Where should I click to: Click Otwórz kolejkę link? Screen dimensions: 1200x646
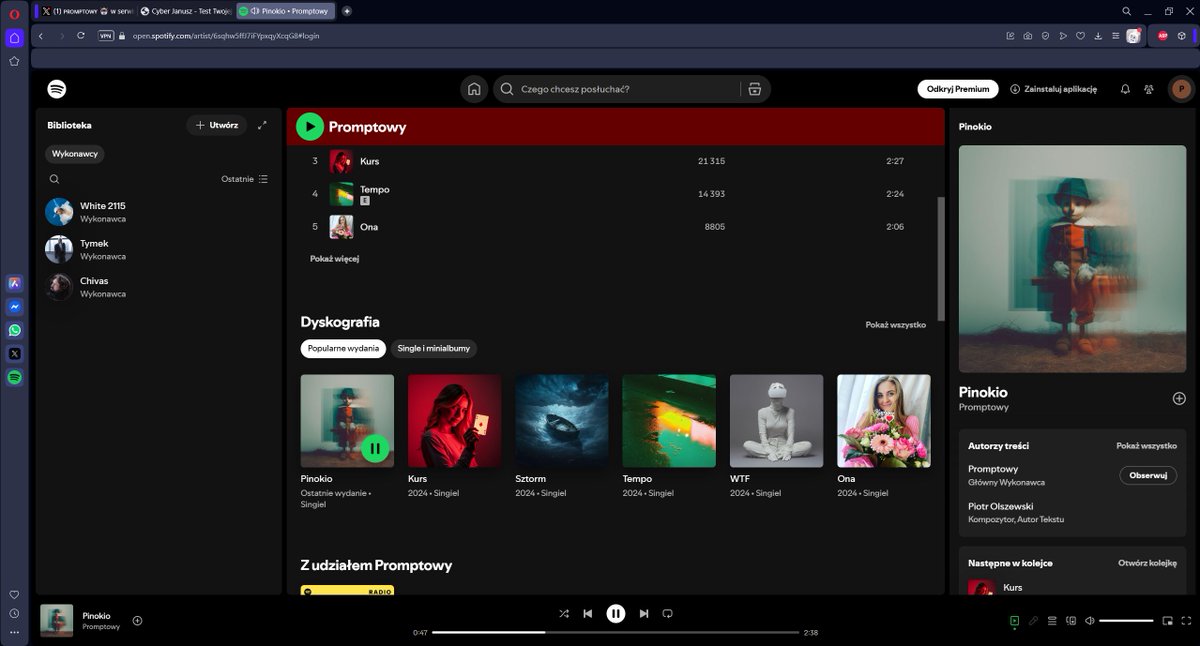point(1147,563)
